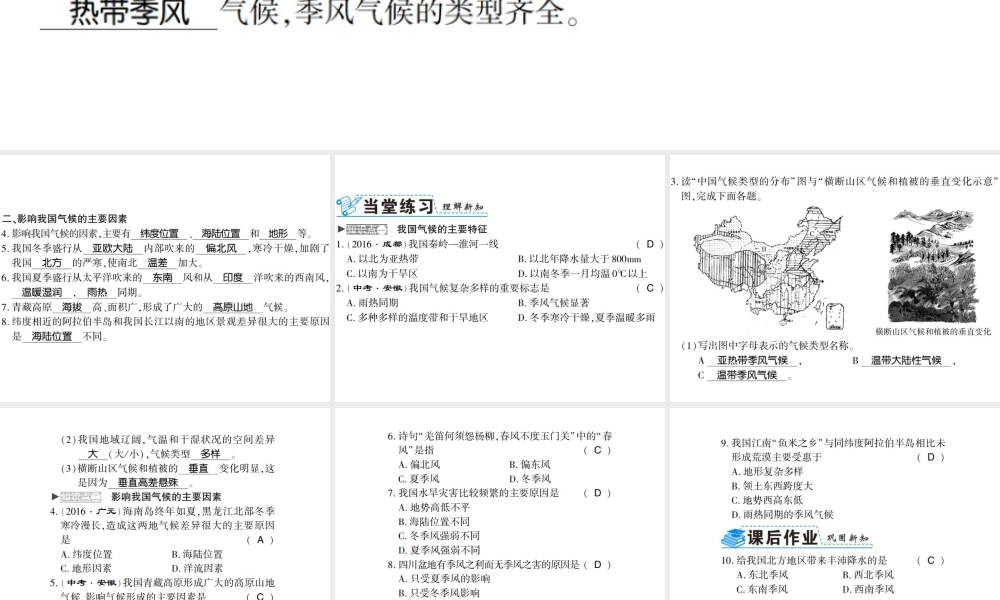Screen dimensions: 1000x600
Task: Select option C. 夏季风 in question 6
Action: [418, 479]
